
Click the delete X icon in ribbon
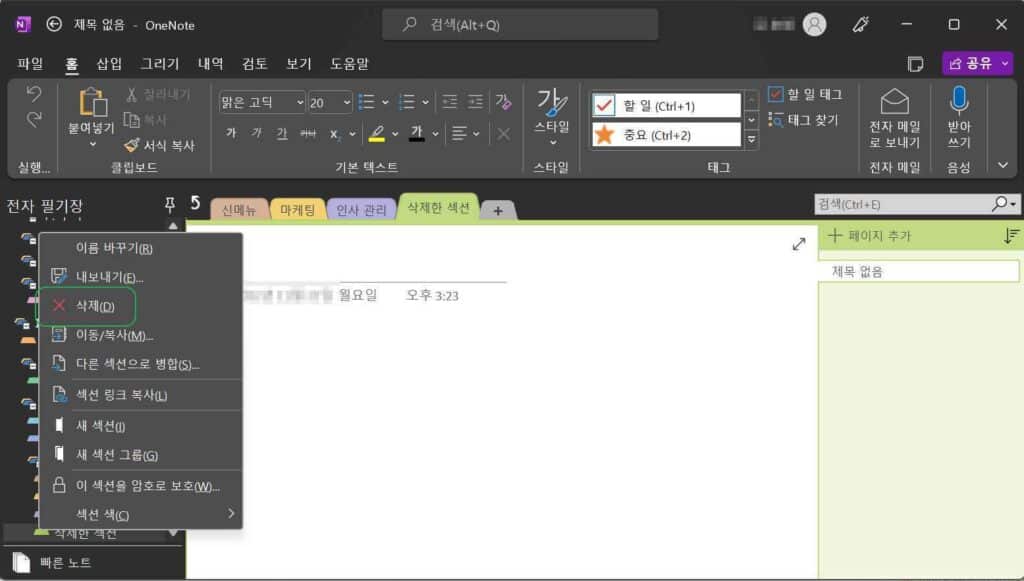pos(504,134)
